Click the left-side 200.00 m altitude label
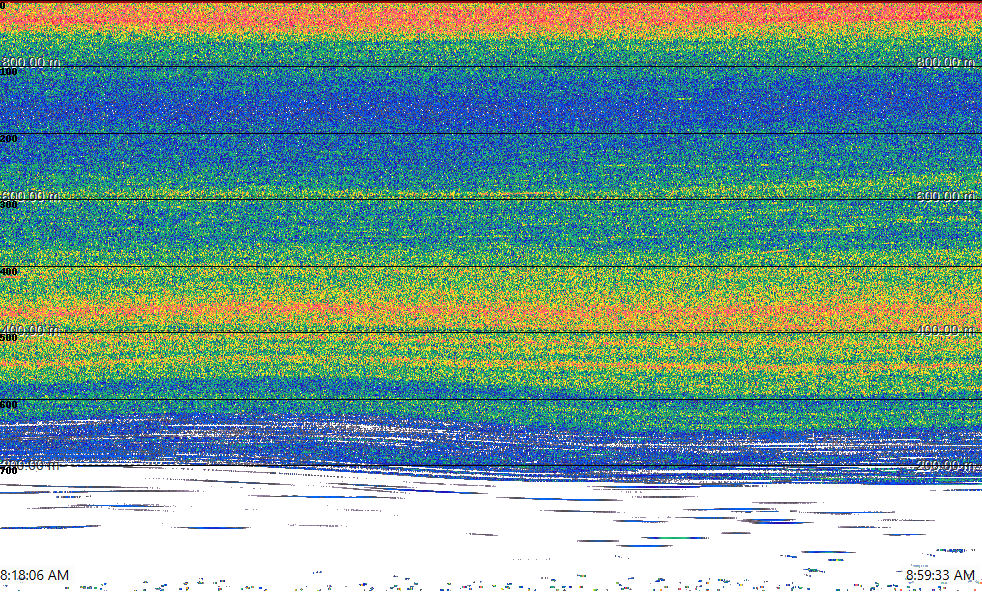 click(31, 465)
